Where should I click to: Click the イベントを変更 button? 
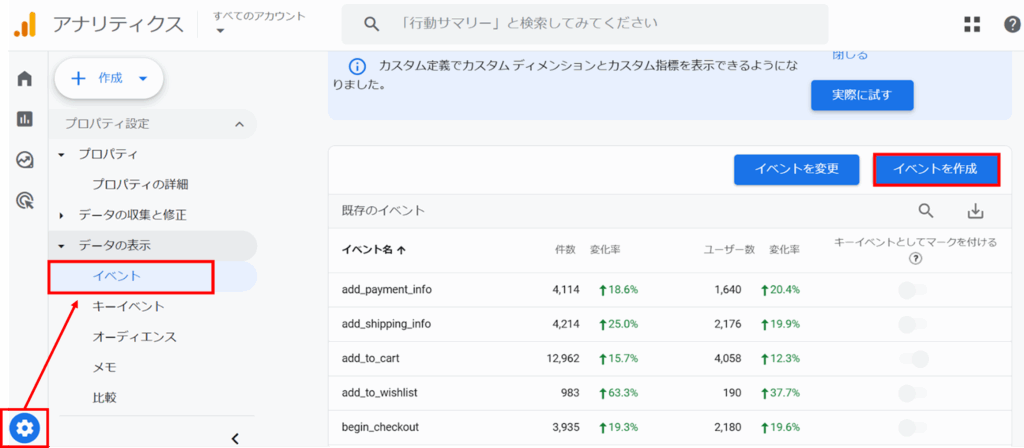(x=796, y=169)
